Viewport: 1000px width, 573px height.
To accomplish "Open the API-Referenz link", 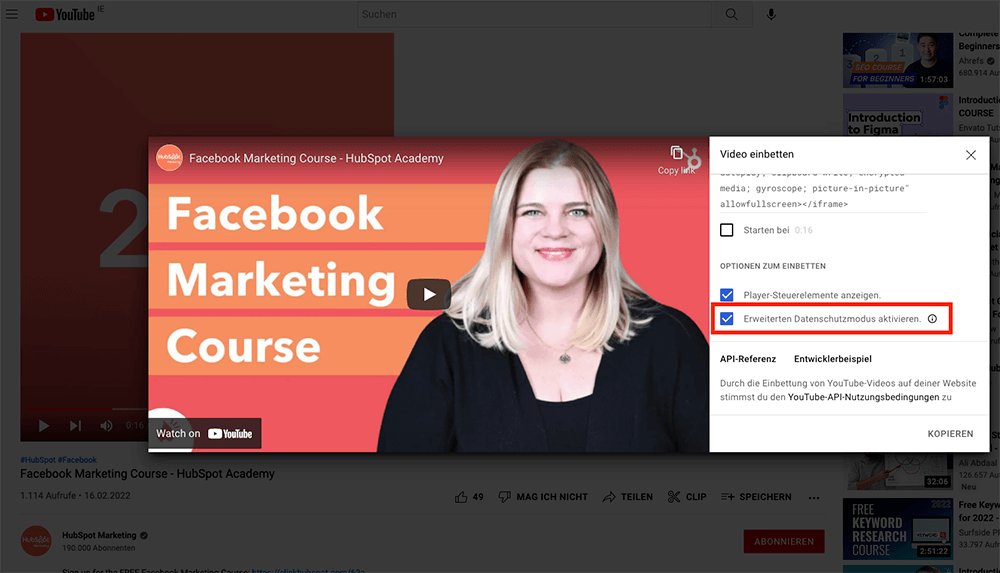I will click(x=748, y=359).
